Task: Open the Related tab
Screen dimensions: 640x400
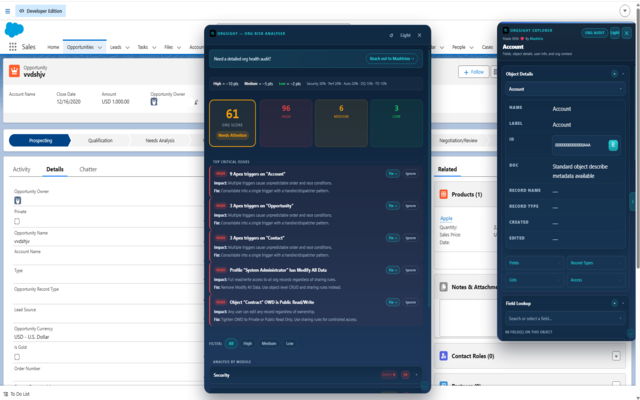Action: (x=447, y=169)
